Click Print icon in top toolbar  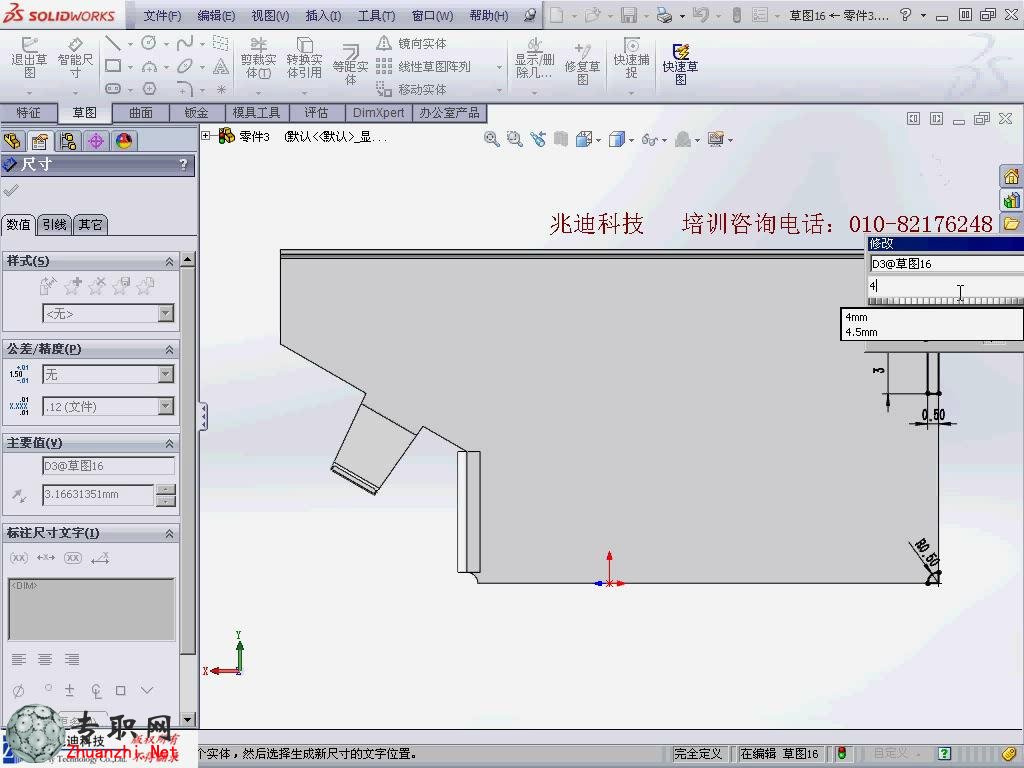point(664,15)
